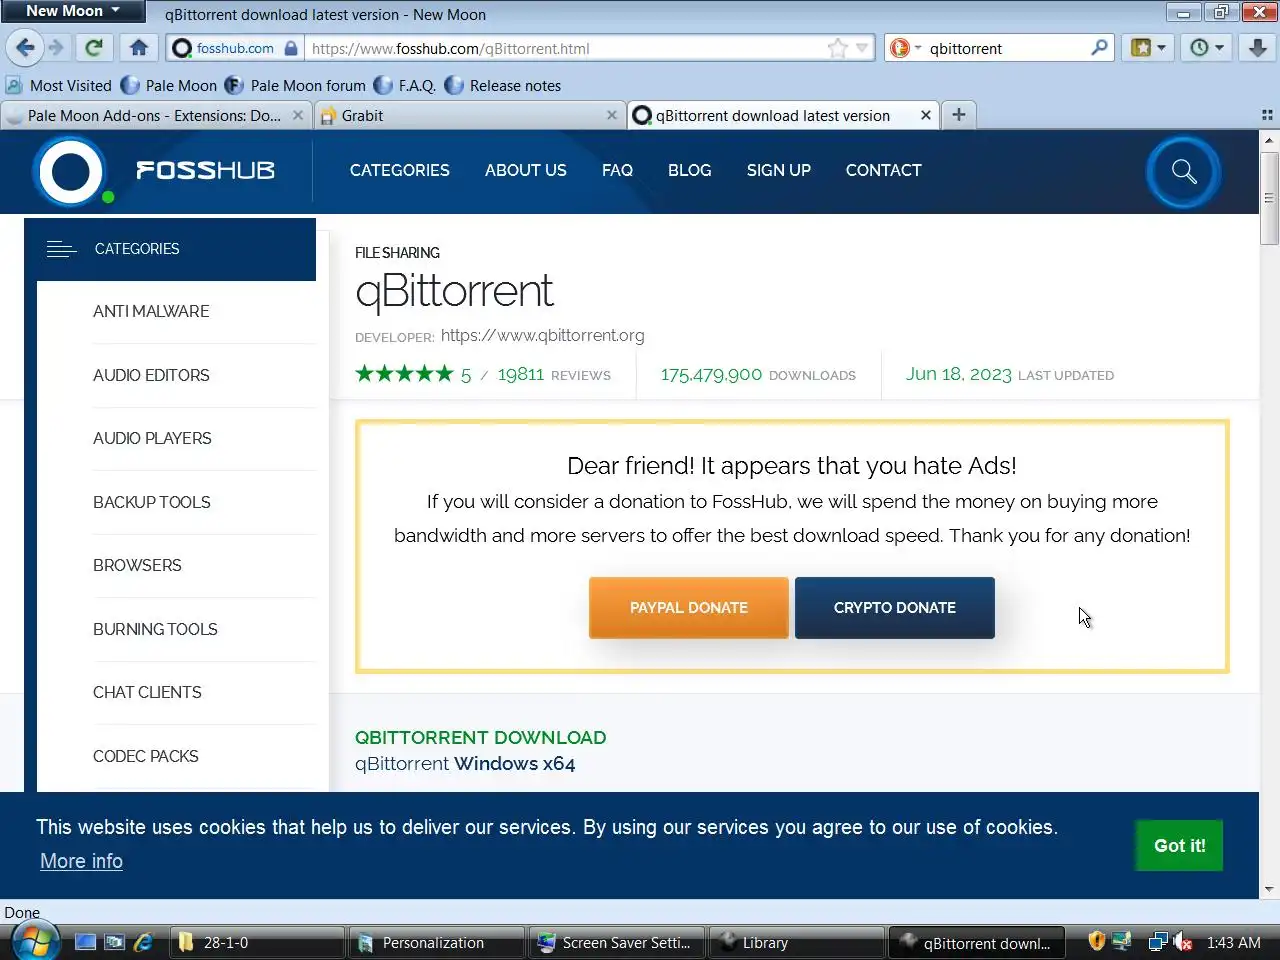Open the ANTI MALWARE category

(x=151, y=312)
